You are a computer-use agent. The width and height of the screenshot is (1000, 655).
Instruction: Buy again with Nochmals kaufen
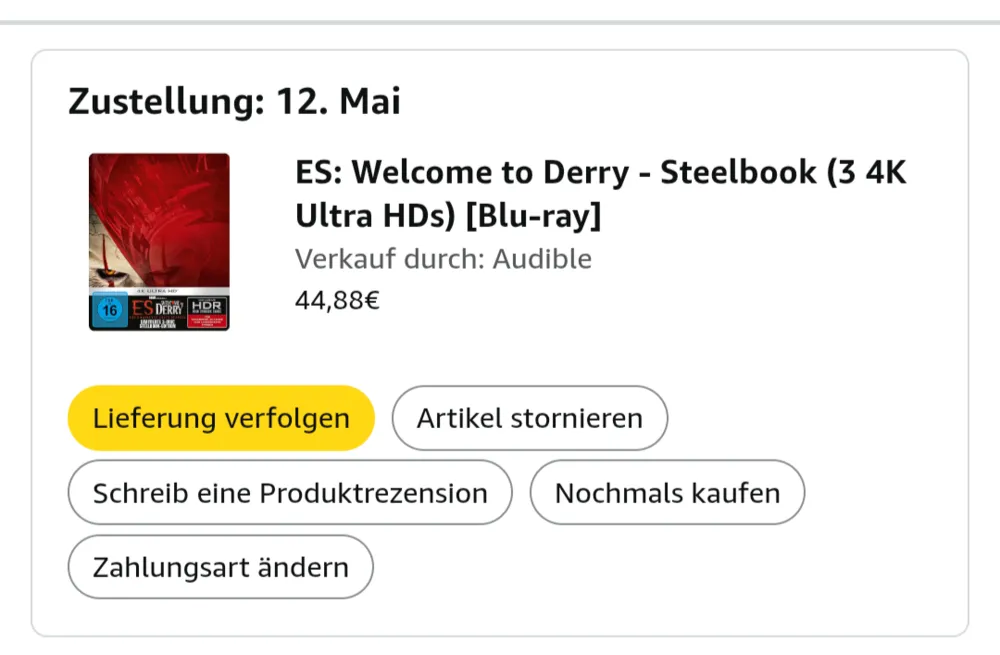pos(667,492)
